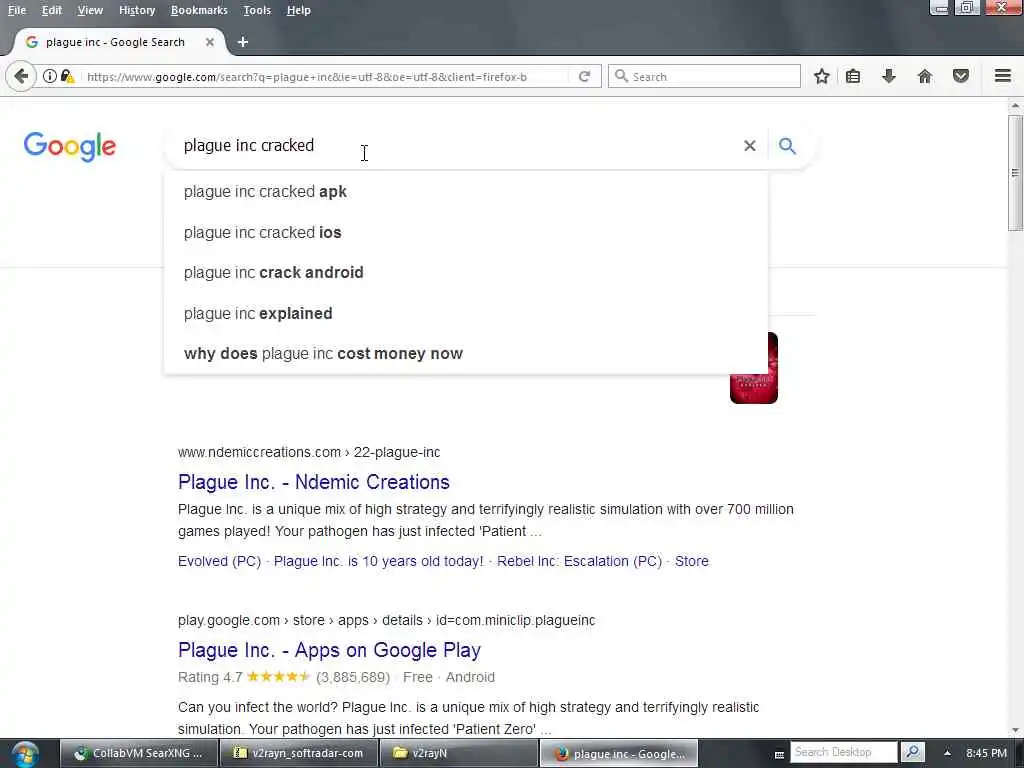This screenshot has width=1024, height=768.
Task: Open the Bookmarks menu
Action: coord(199,10)
